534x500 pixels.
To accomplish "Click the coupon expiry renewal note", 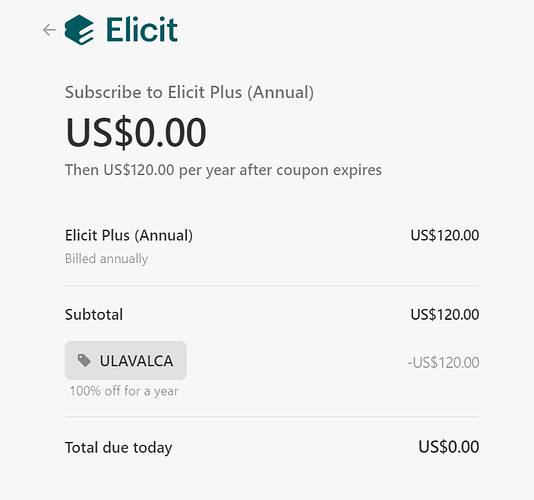I will [223, 170].
